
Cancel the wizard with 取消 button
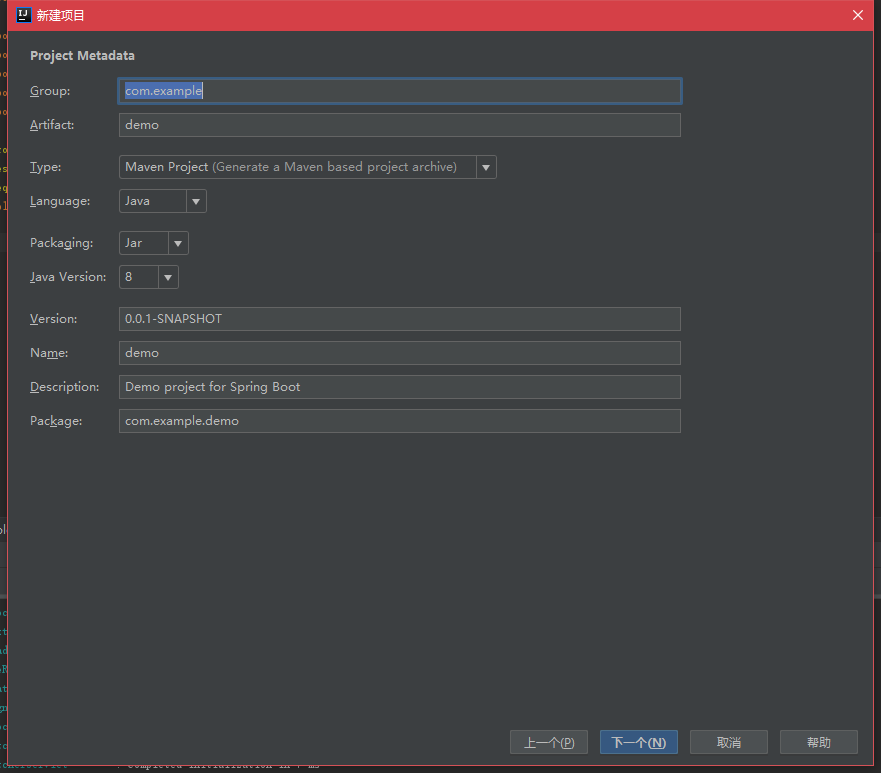pos(729,742)
